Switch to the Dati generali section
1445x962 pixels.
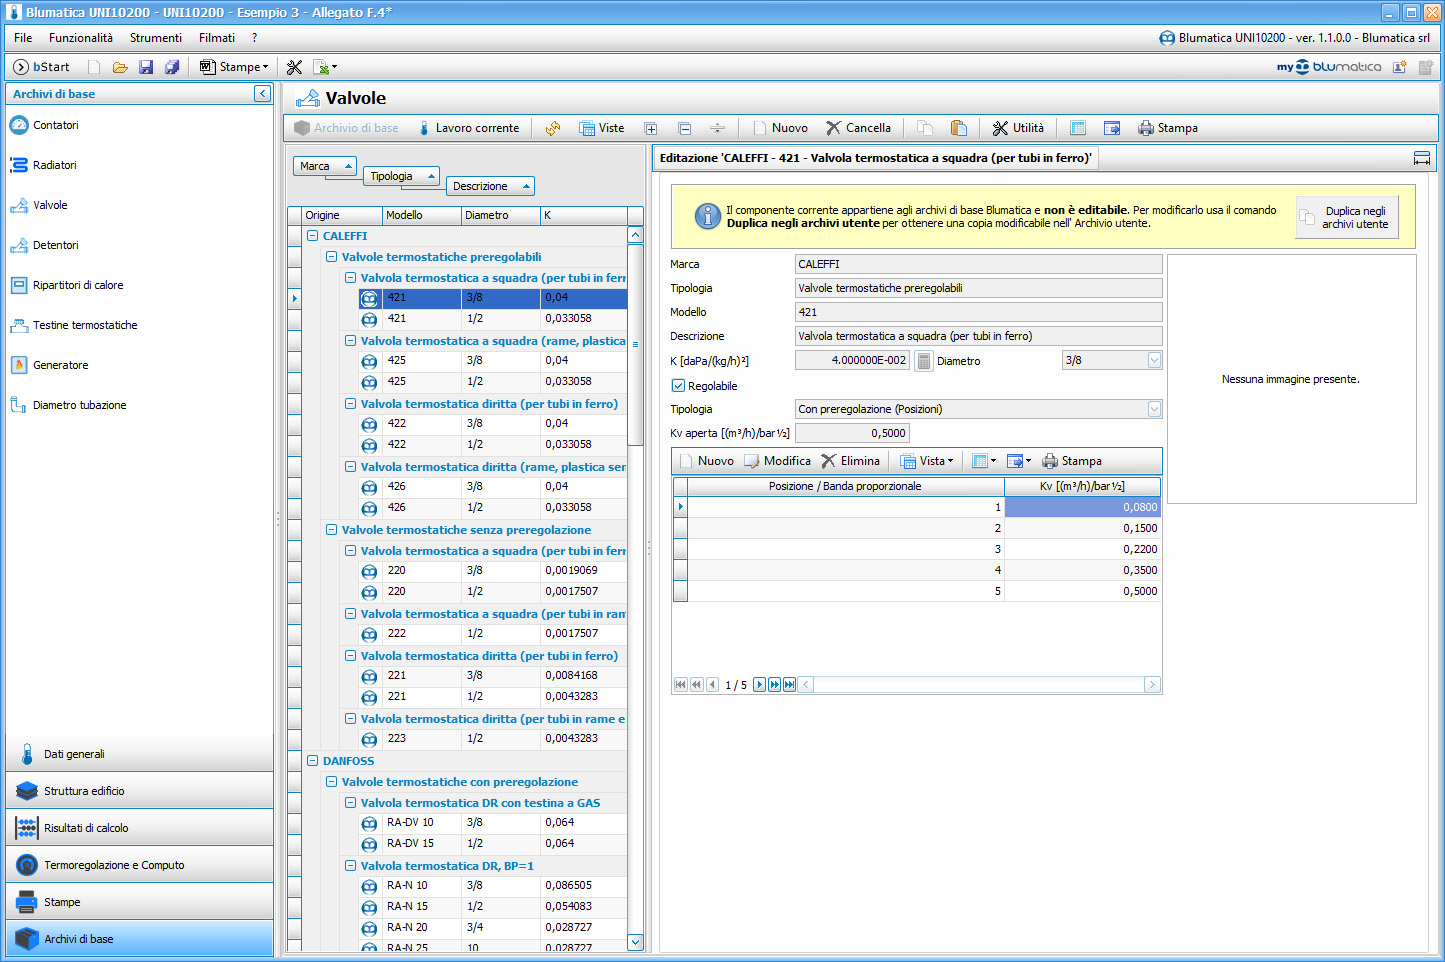(139, 754)
